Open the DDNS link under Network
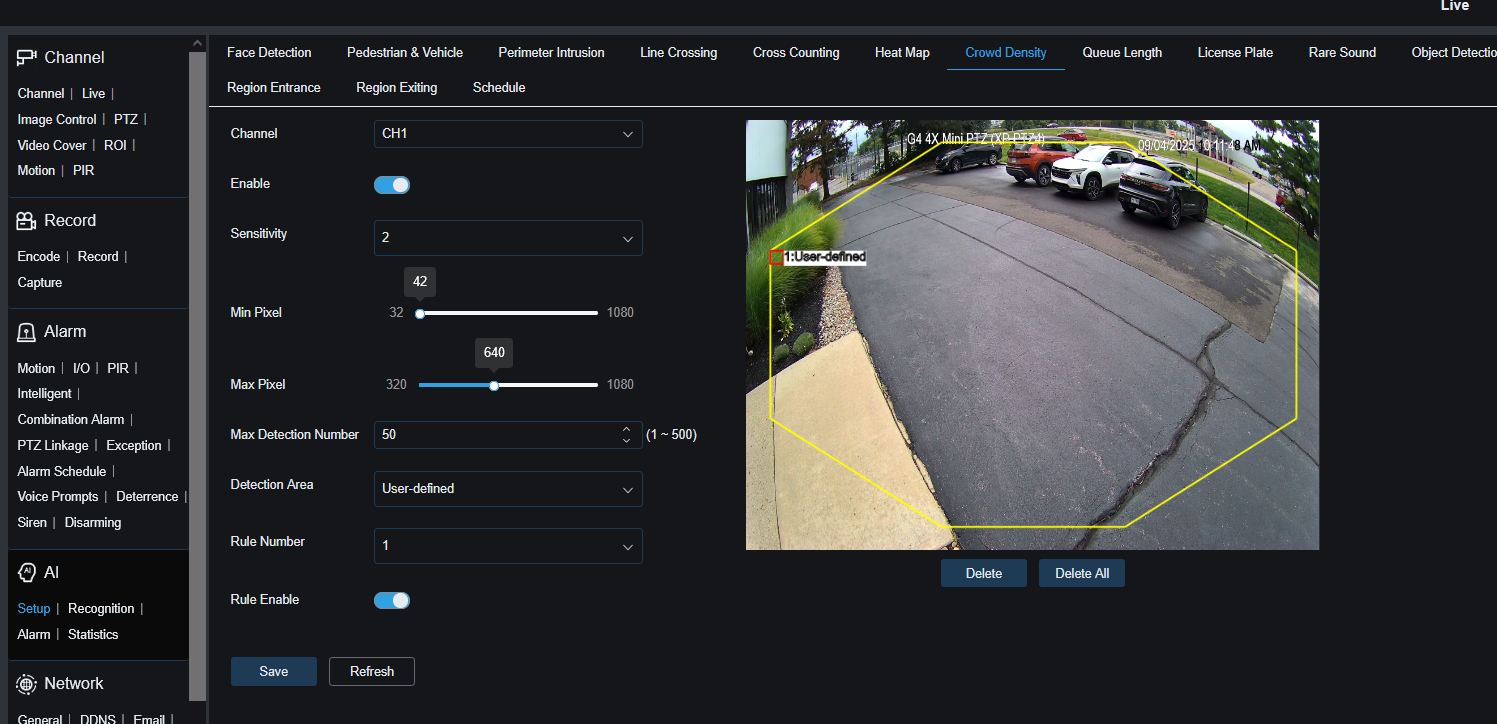Viewport: 1497px width, 724px height. pos(98,719)
